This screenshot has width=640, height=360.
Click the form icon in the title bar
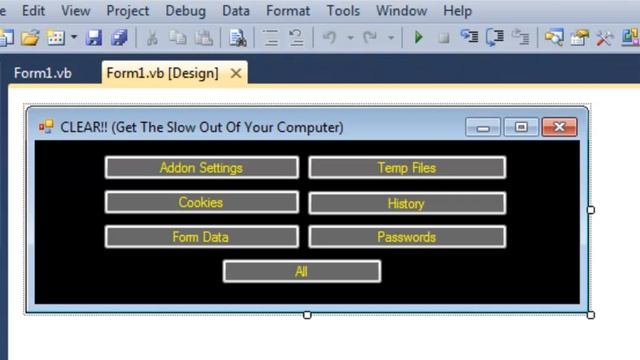(46, 127)
